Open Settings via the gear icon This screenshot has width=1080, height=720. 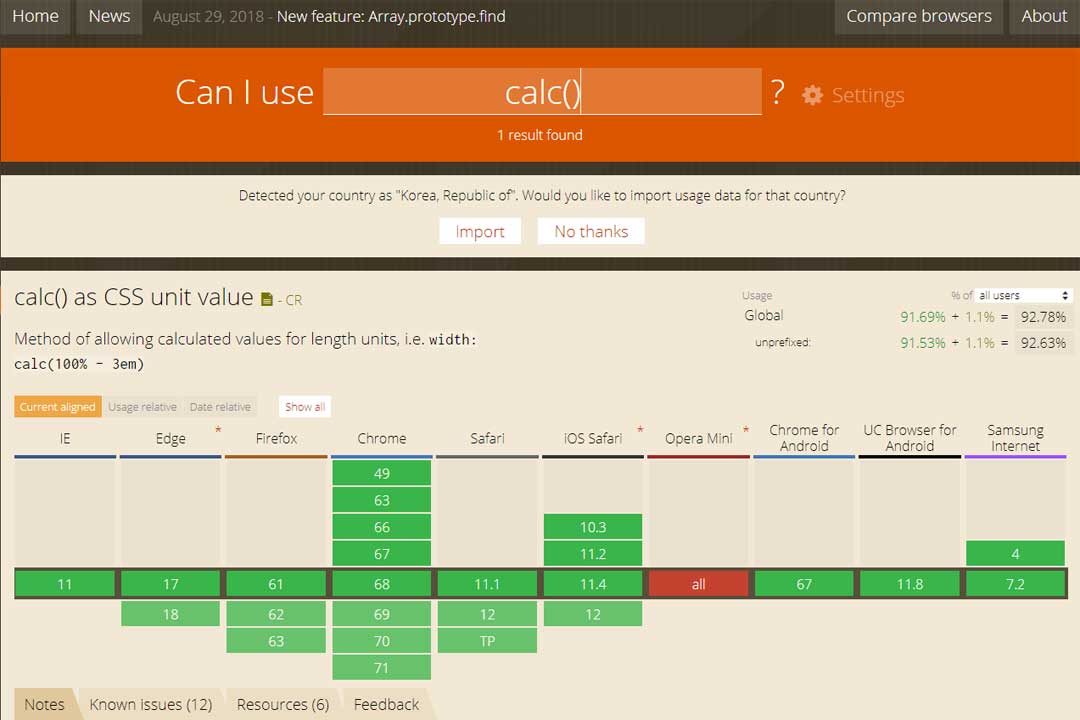pyautogui.click(x=813, y=94)
